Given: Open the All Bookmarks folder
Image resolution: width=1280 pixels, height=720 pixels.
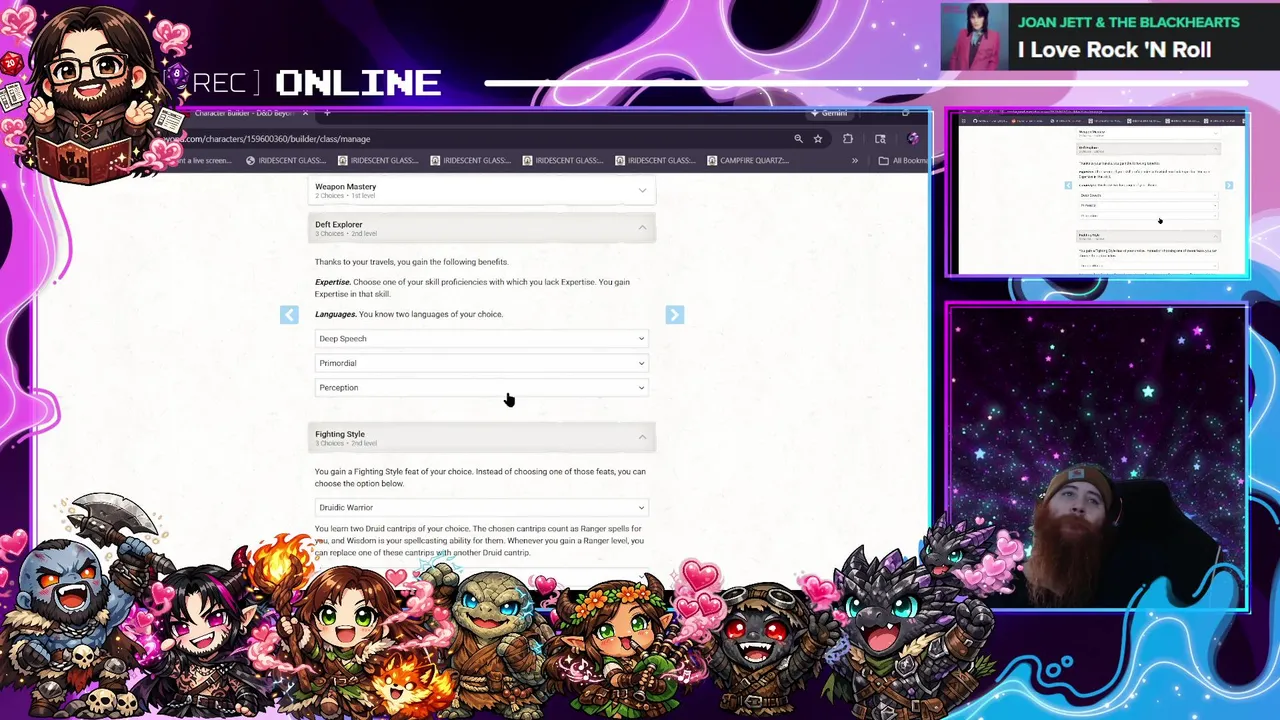Looking at the screenshot, I should (x=903, y=160).
